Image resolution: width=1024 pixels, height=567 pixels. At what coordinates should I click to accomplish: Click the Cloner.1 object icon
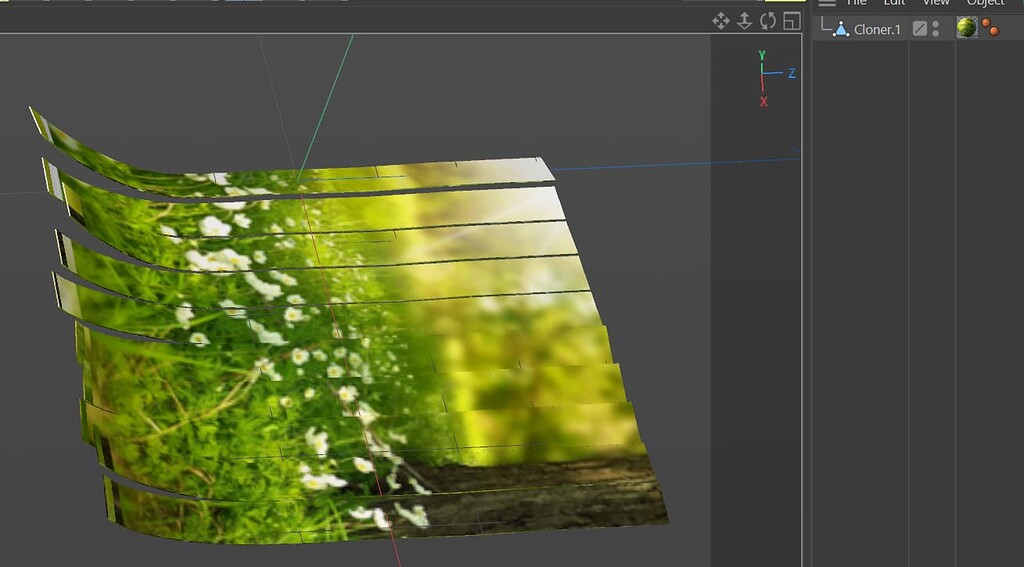click(841, 29)
